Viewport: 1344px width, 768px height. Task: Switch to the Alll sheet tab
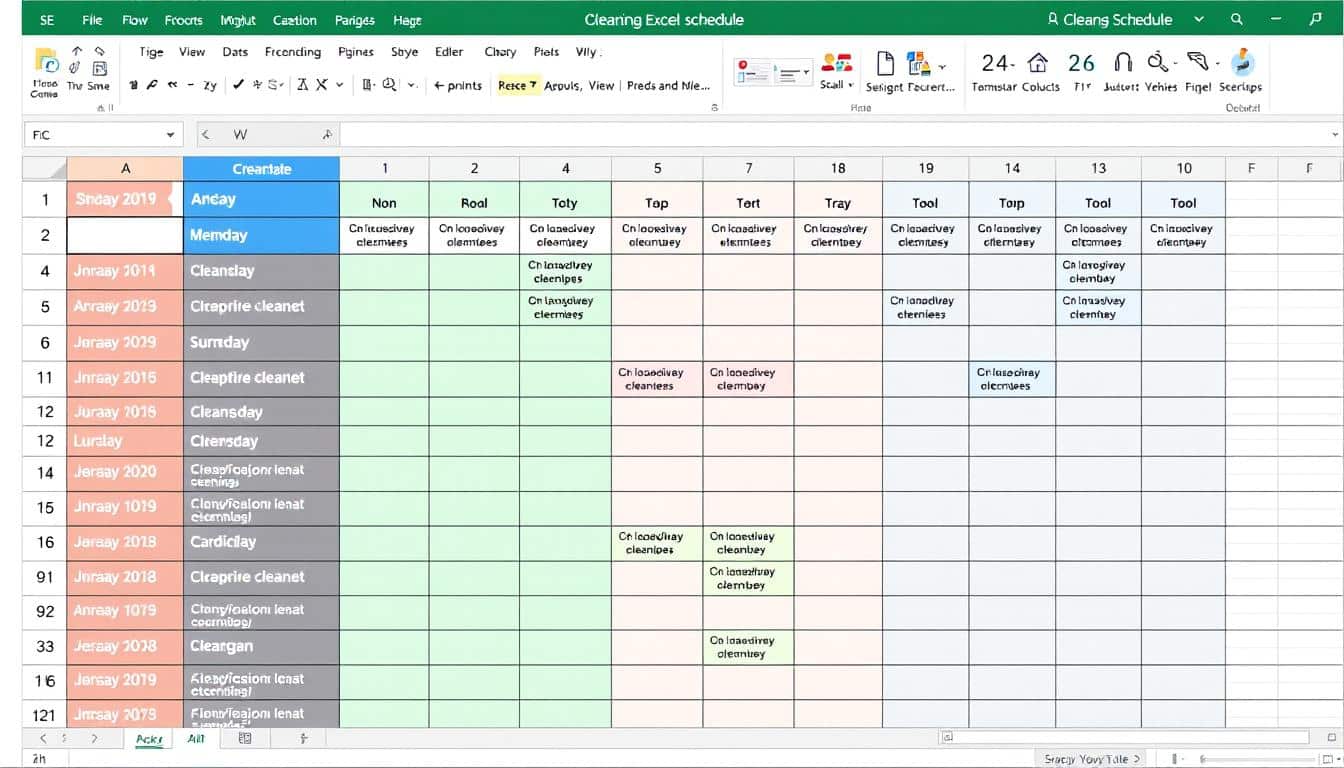194,738
